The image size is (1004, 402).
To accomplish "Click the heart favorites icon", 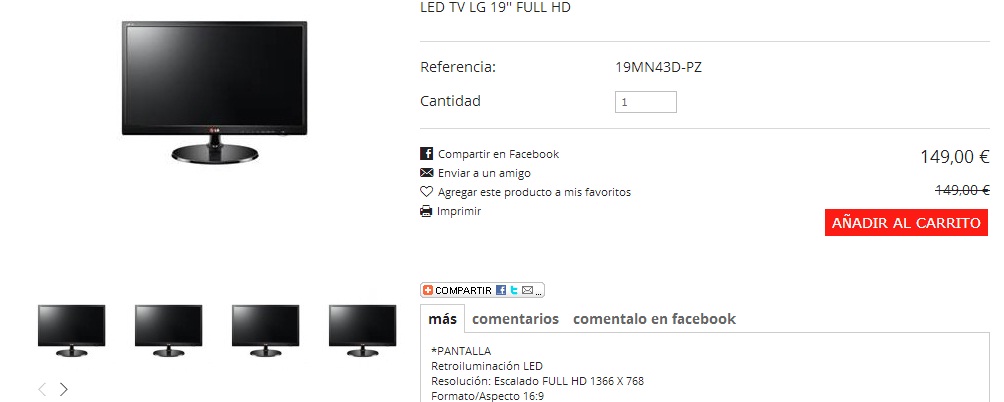I will click(426, 191).
